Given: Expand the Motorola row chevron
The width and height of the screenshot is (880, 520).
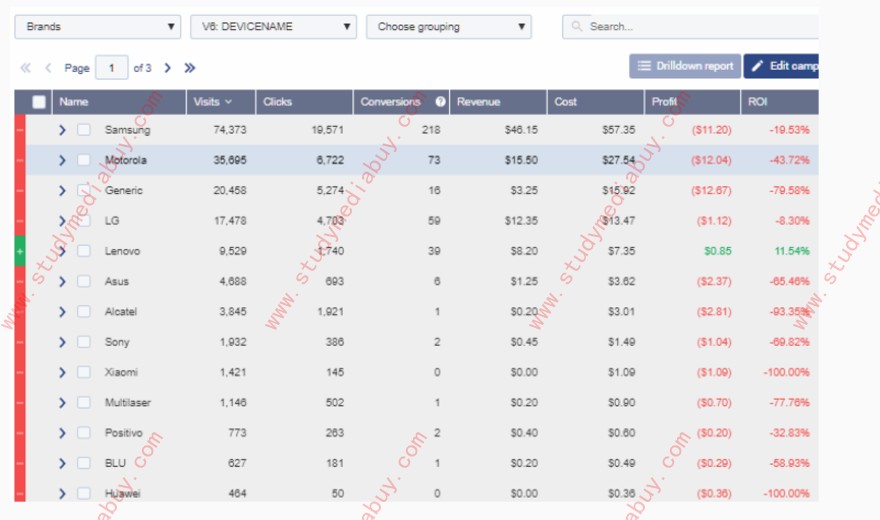Looking at the screenshot, I should tap(62, 160).
